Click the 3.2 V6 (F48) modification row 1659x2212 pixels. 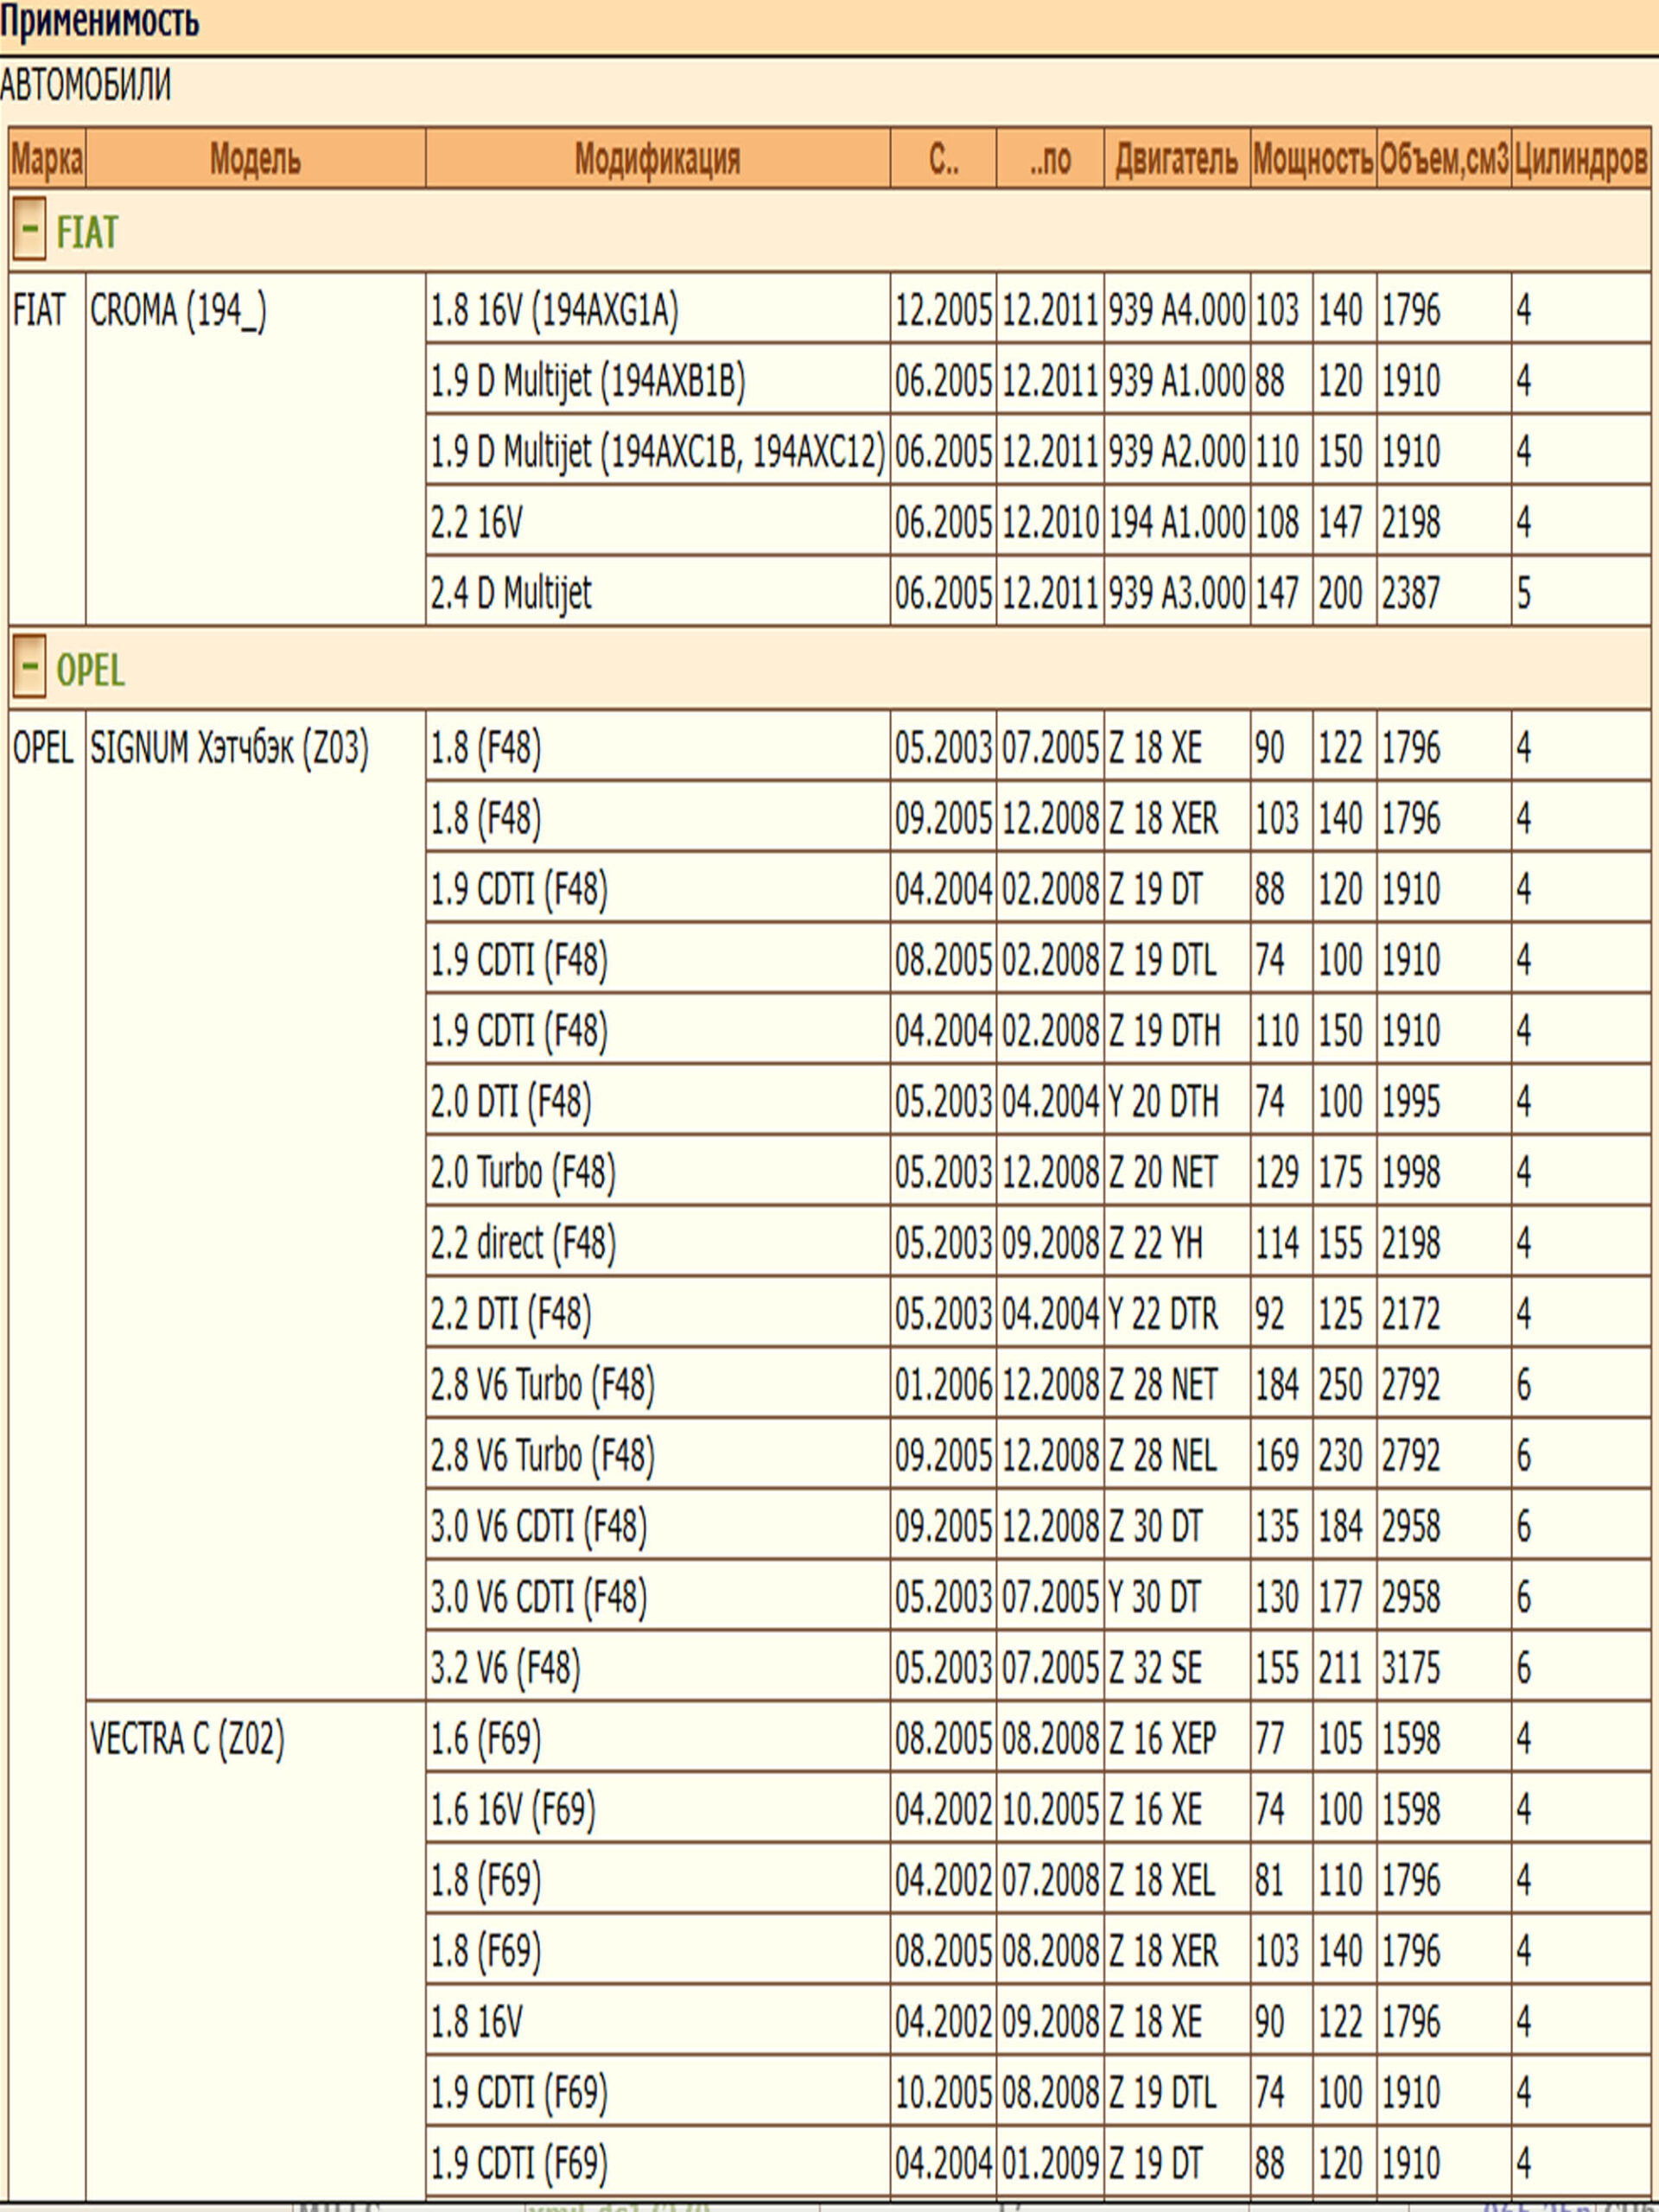[505, 1667]
